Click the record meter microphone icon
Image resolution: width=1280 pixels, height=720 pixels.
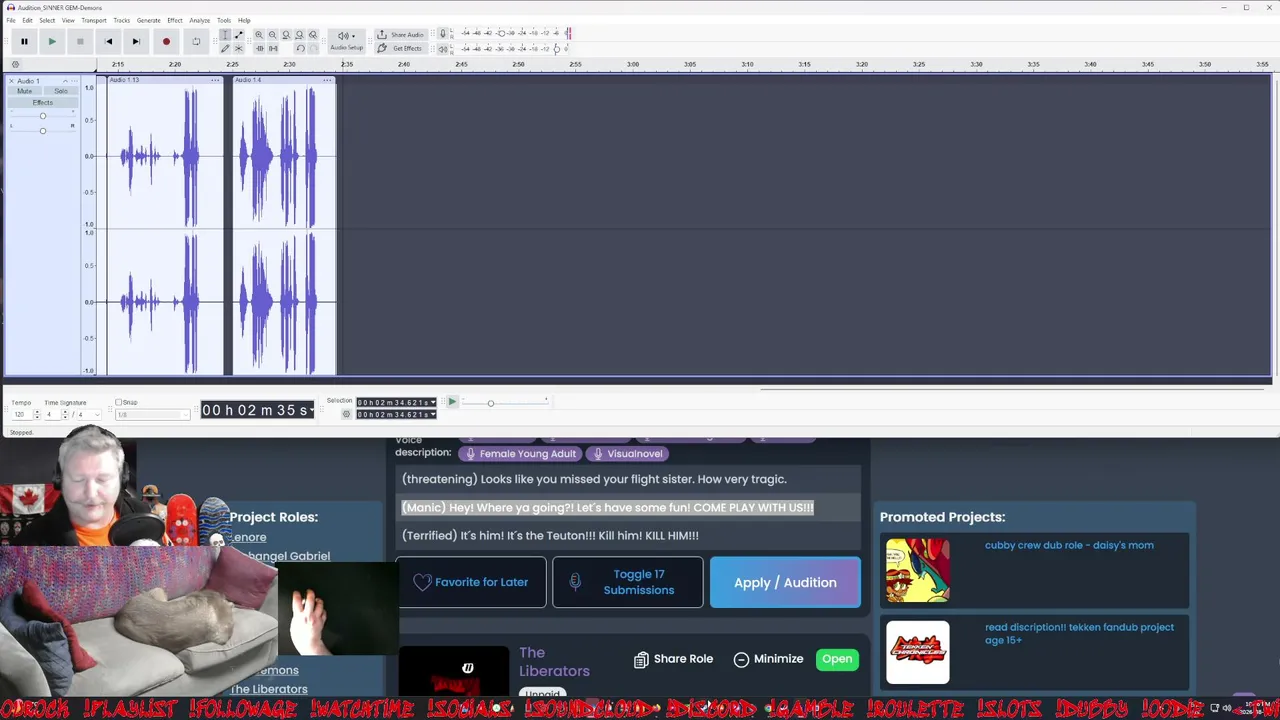[443, 33]
